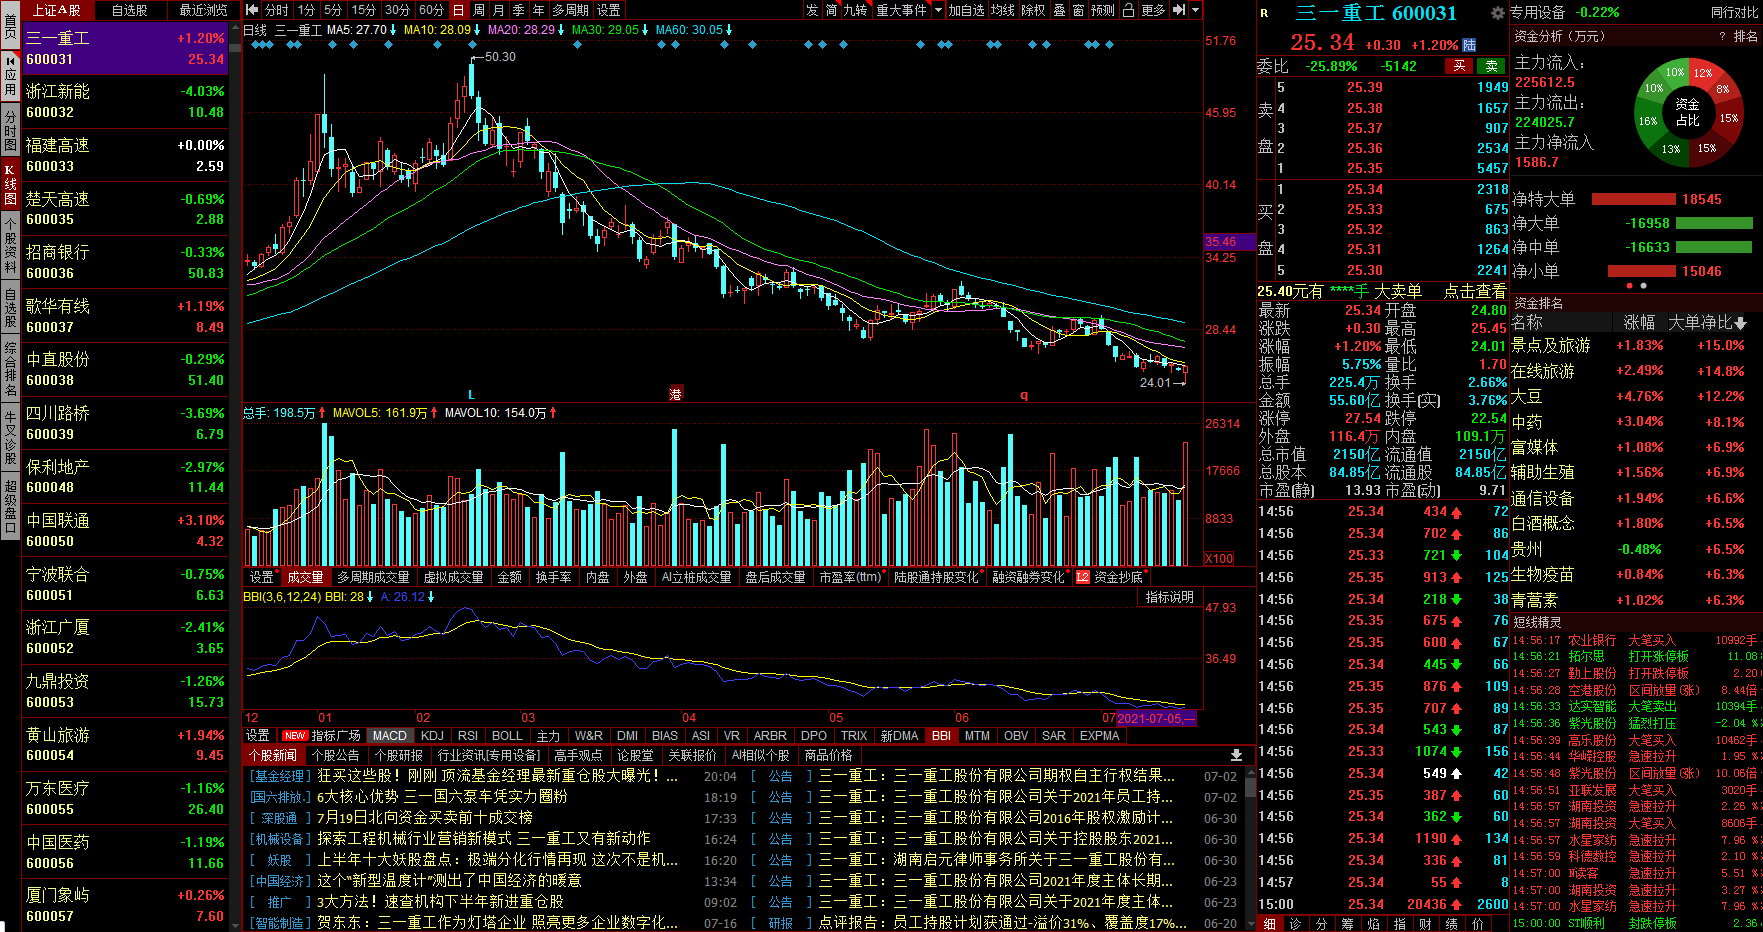Open 牛叉诊股 in left vertical sidebar
Viewport: 1763px width, 932px height.
10,437
